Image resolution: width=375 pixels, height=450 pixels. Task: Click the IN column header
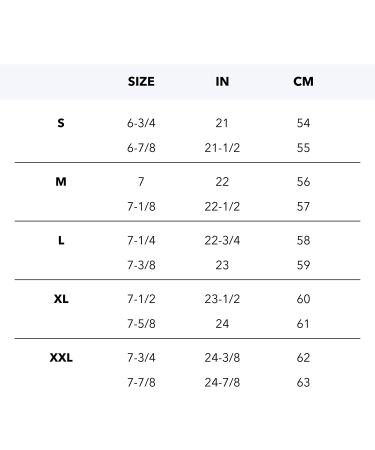(222, 82)
